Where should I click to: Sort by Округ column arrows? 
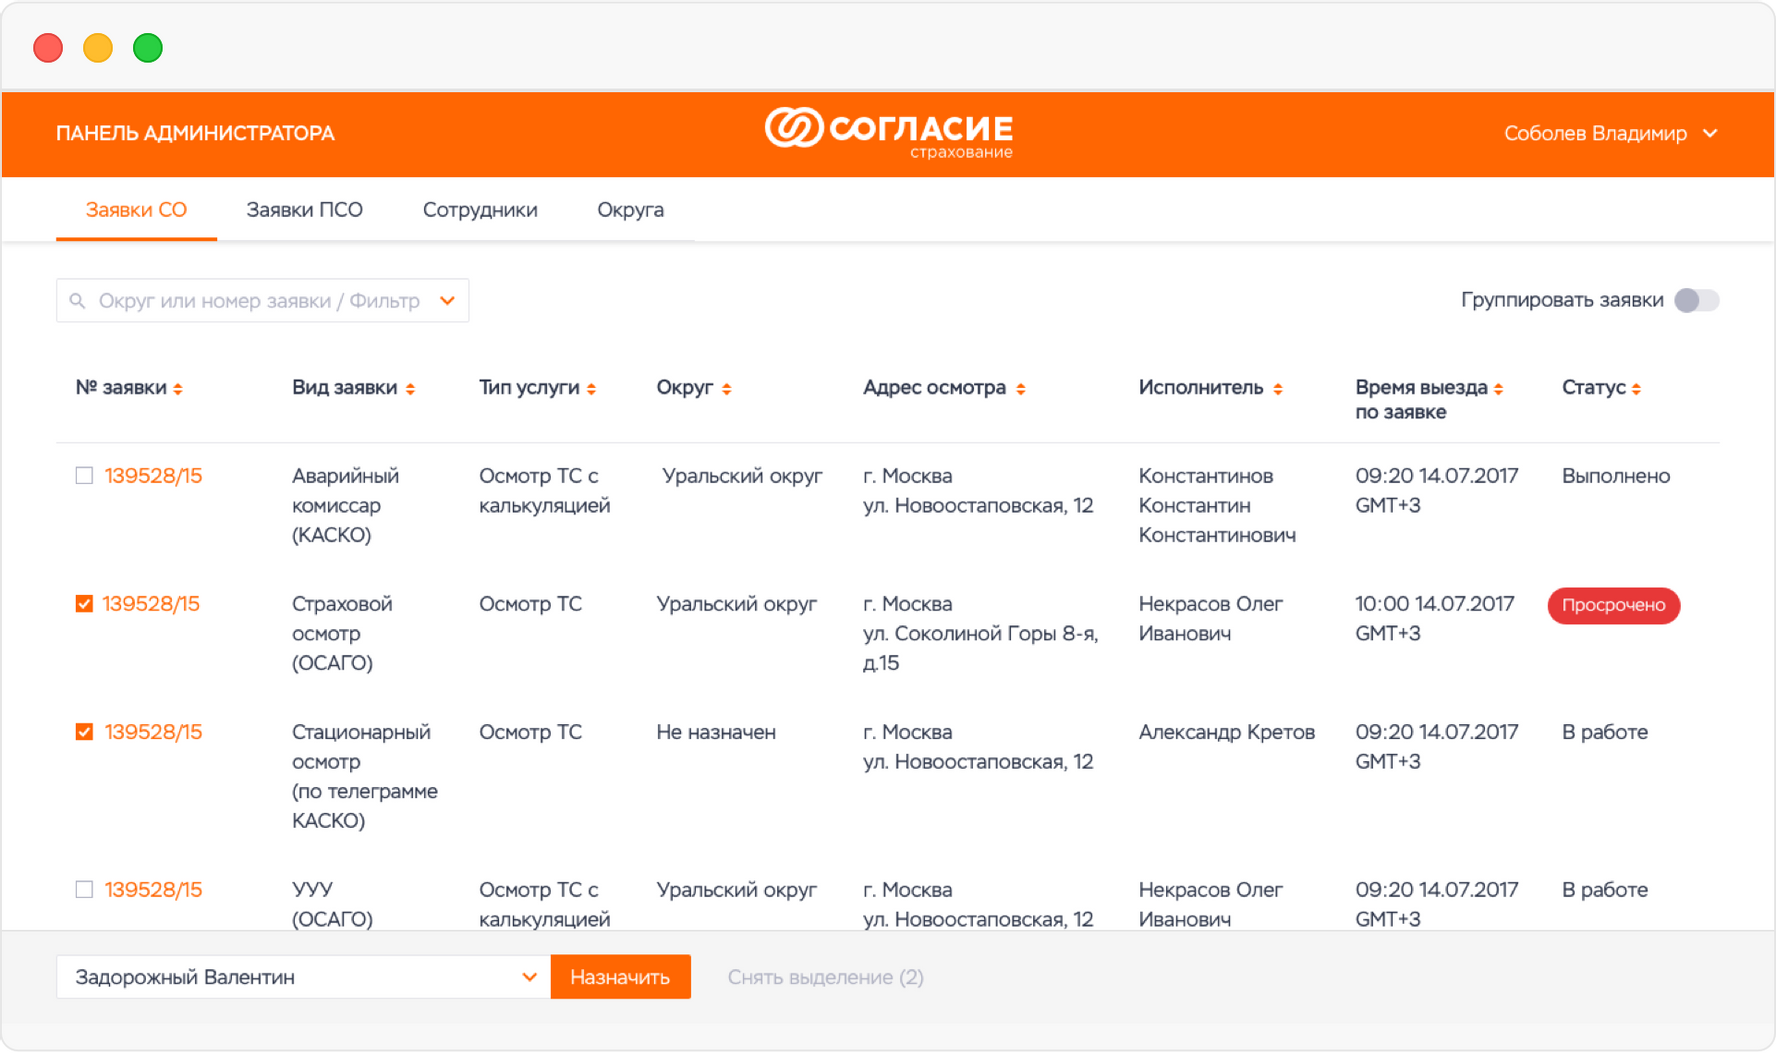pos(727,389)
